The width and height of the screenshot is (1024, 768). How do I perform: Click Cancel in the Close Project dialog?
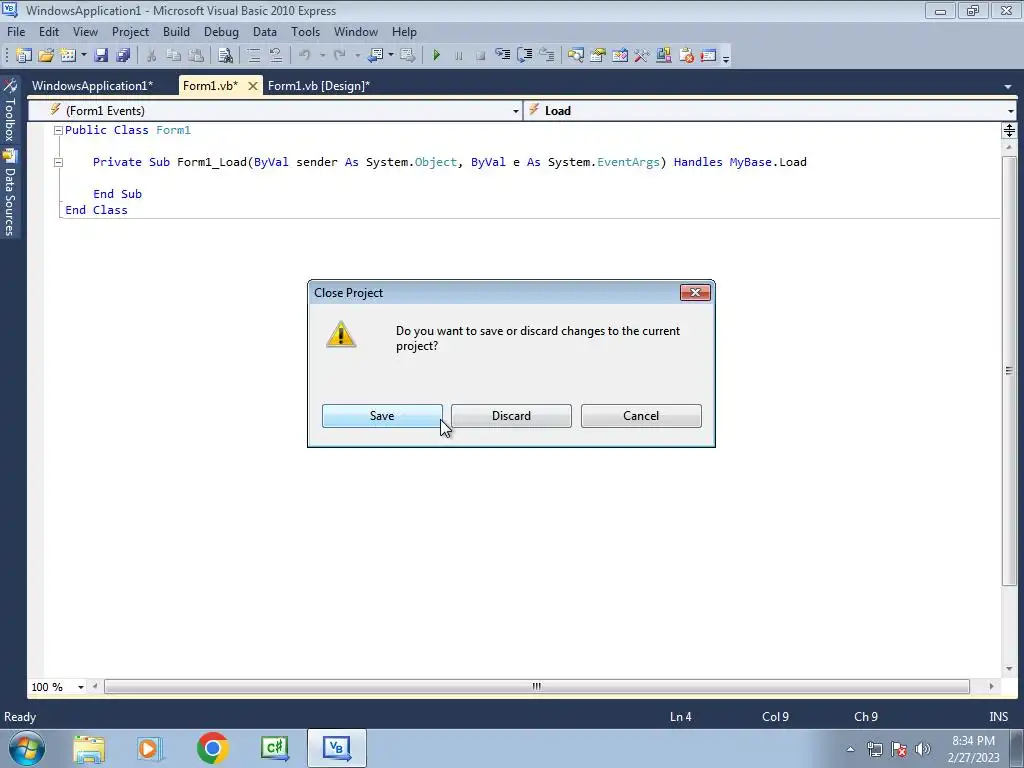click(x=641, y=416)
